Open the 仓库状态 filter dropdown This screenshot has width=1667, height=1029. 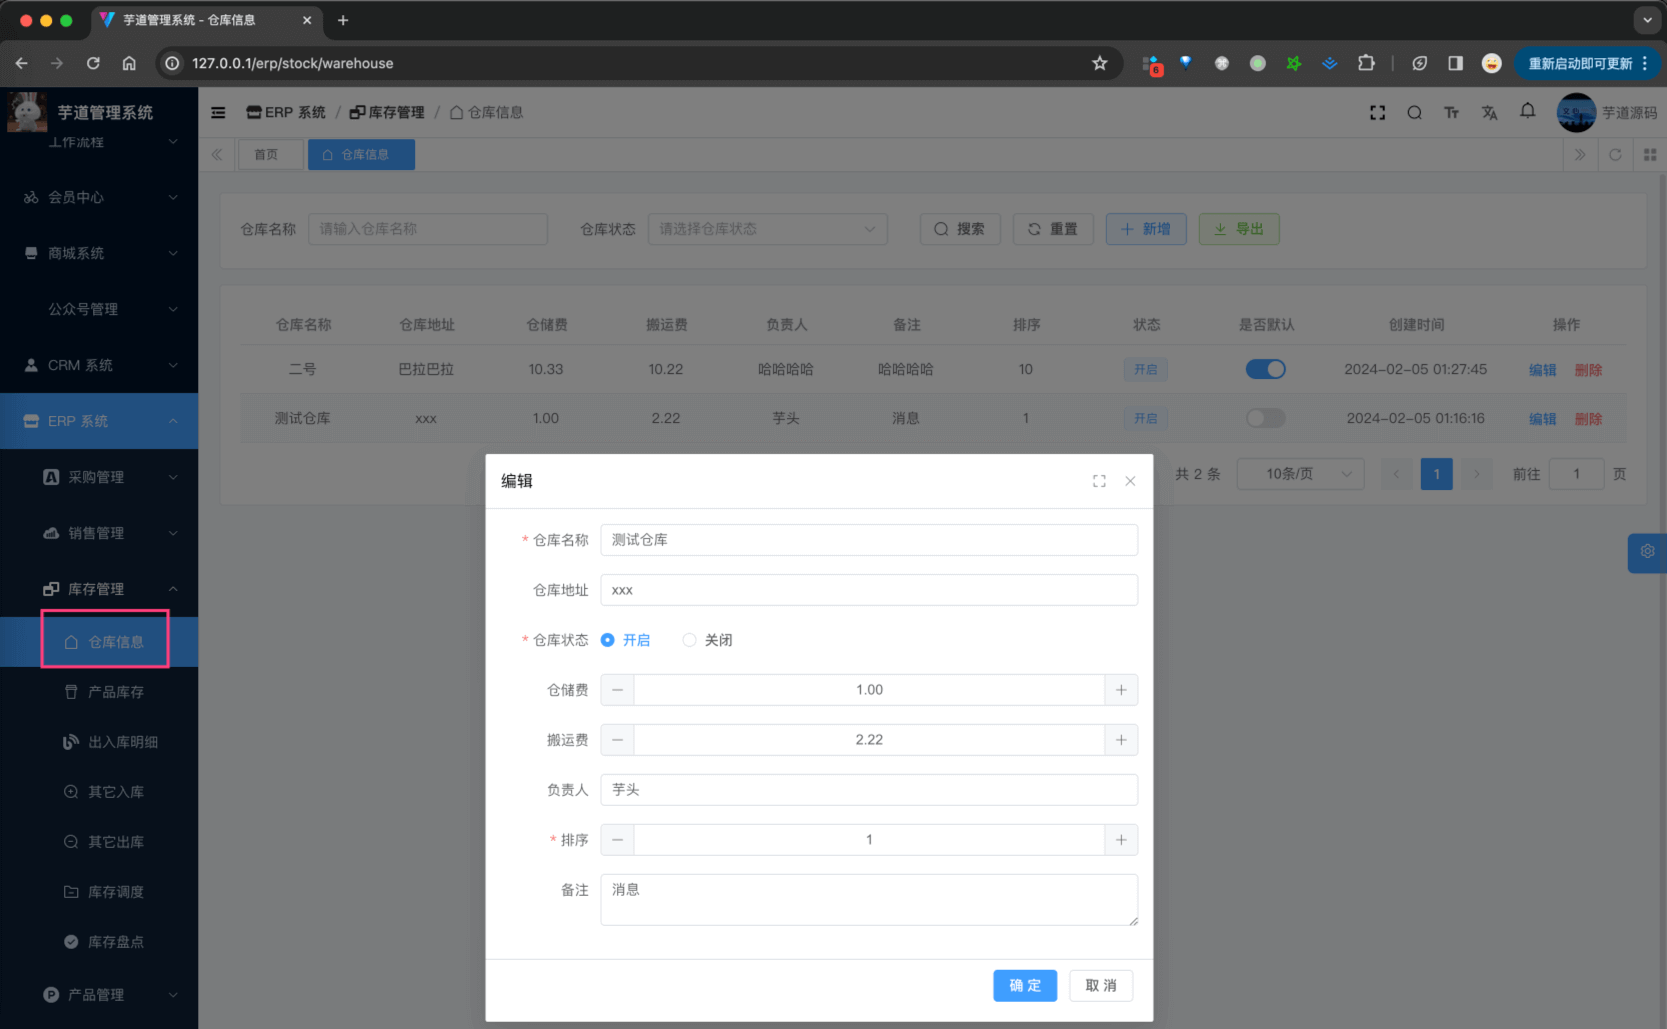point(767,229)
